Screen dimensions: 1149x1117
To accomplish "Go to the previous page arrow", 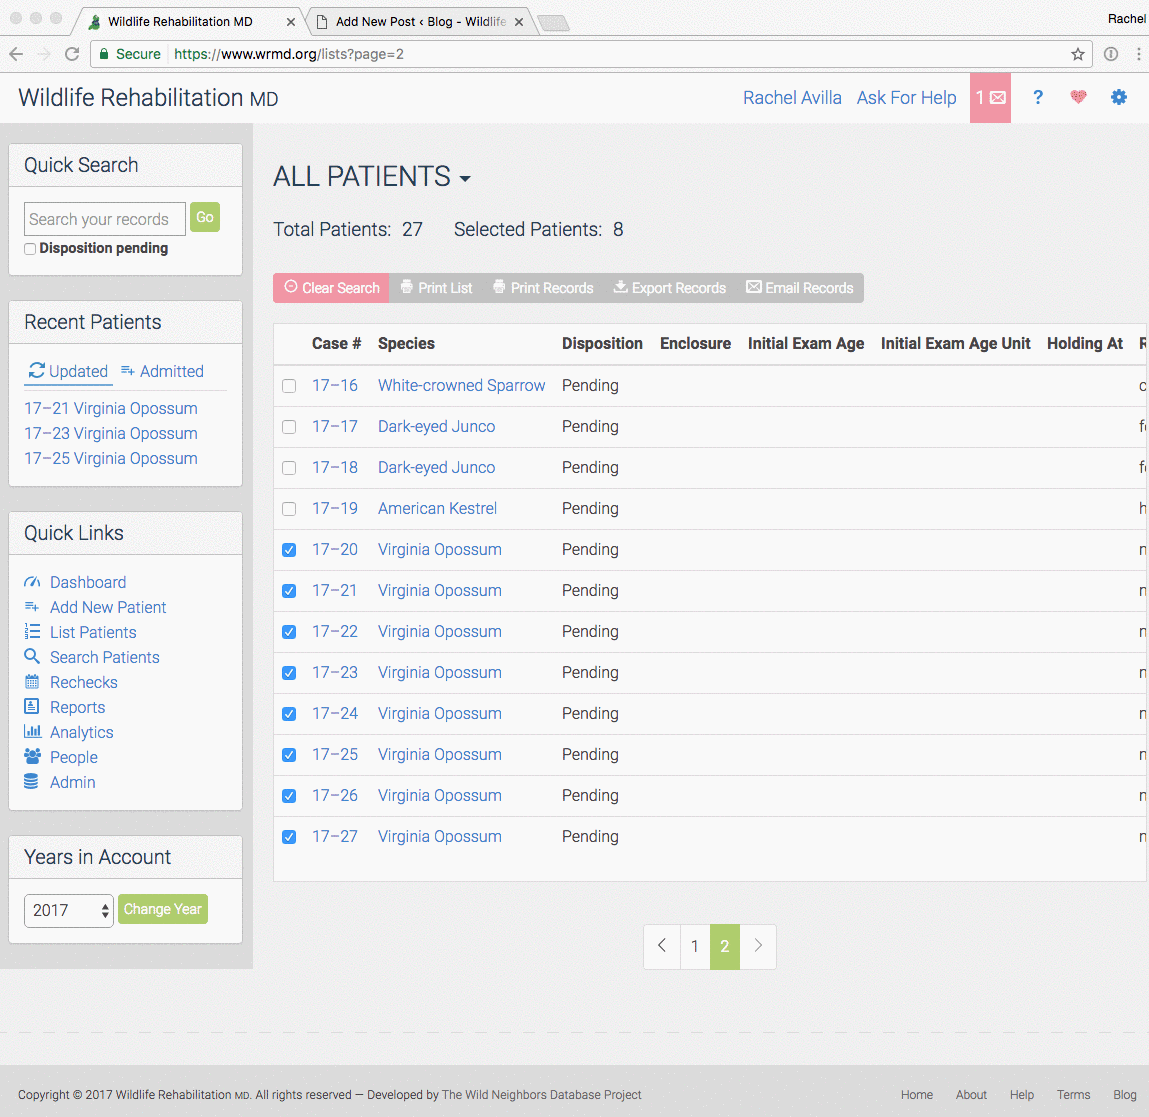I will (662, 946).
